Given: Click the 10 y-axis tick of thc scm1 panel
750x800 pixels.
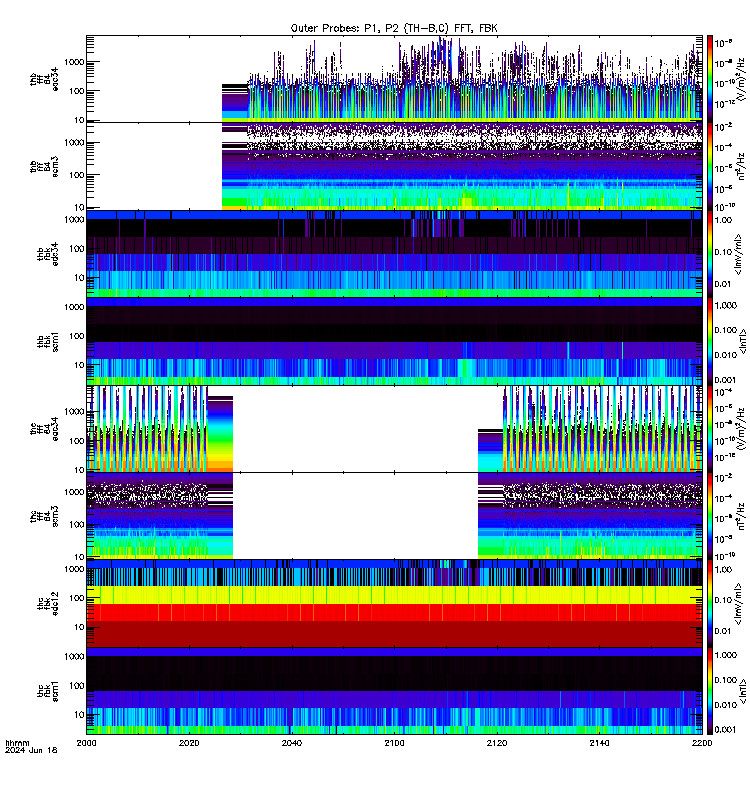Looking at the screenshot, I should pyautogui.click(x=79, y=715).
